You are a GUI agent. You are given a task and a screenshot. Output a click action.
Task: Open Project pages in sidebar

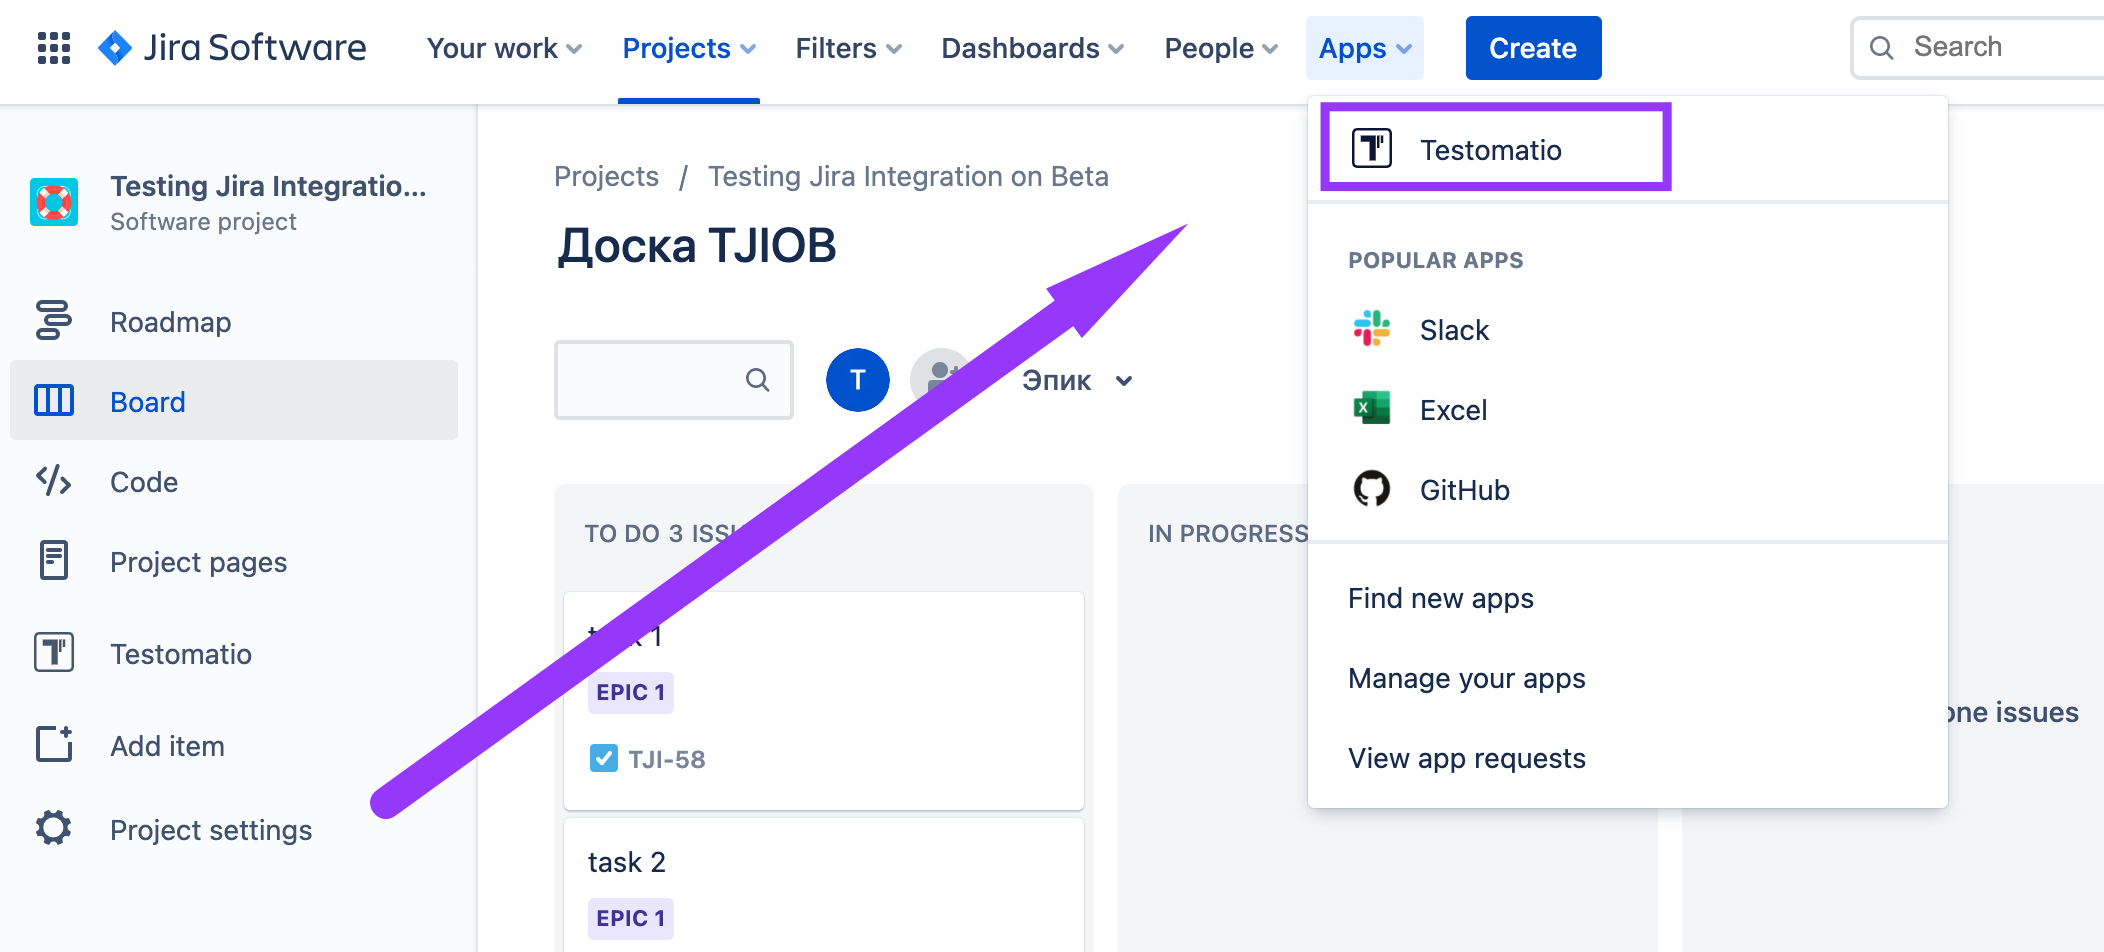[198, 562]
